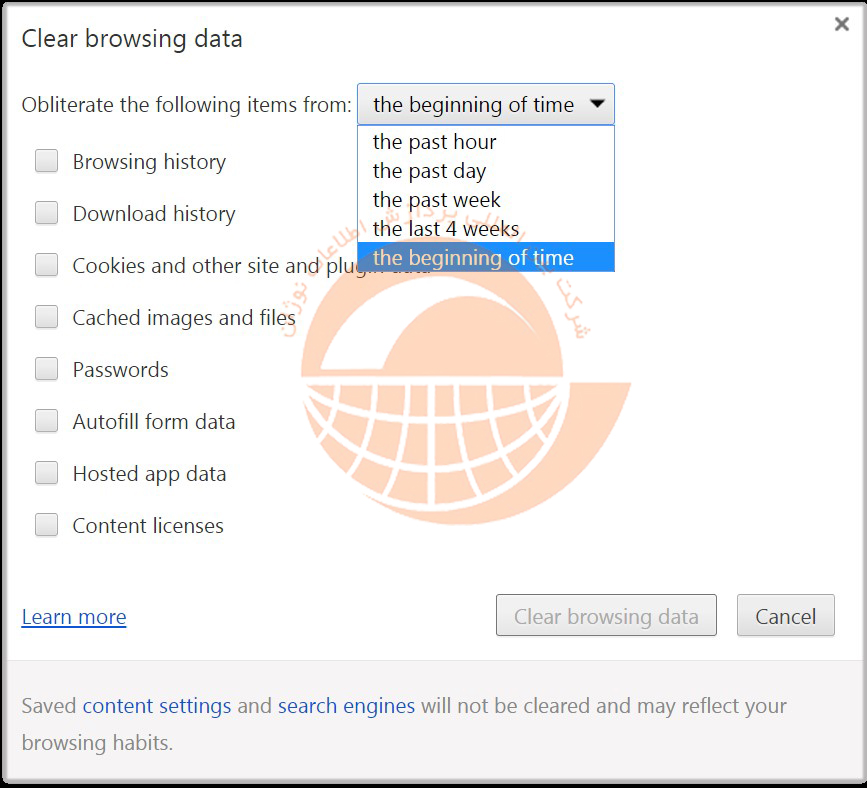The image size is (867, 788).
Task: Toggle the Passwords checkbox
Action: tap(47, 369)
